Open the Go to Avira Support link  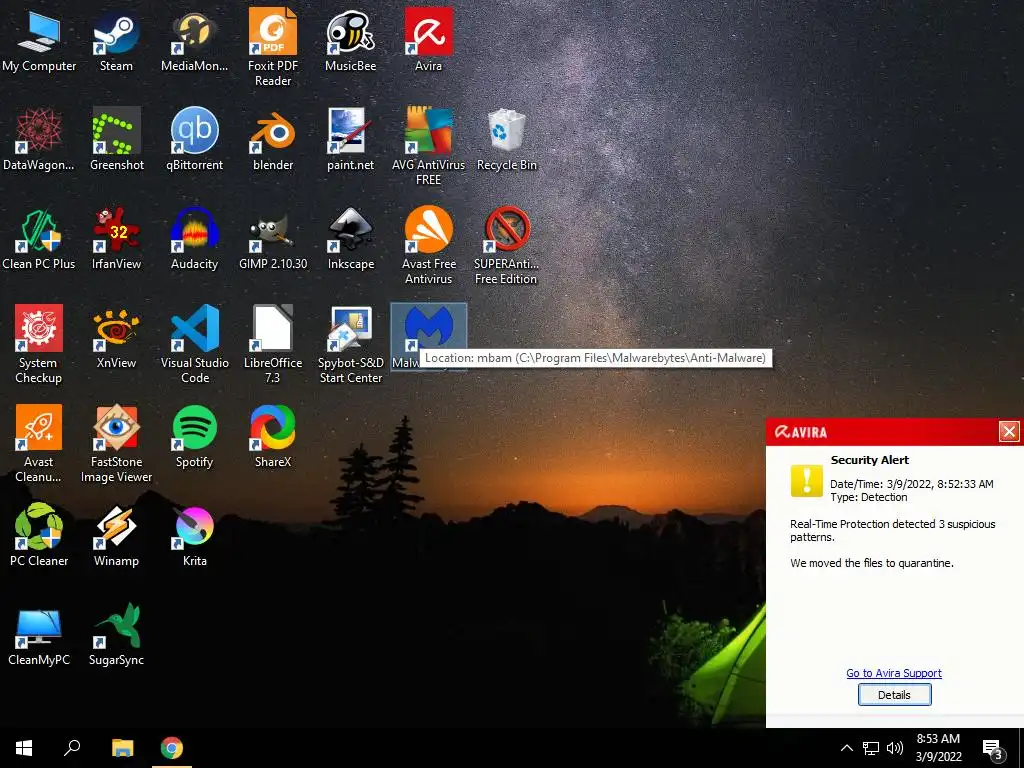[x=894, y=673]
